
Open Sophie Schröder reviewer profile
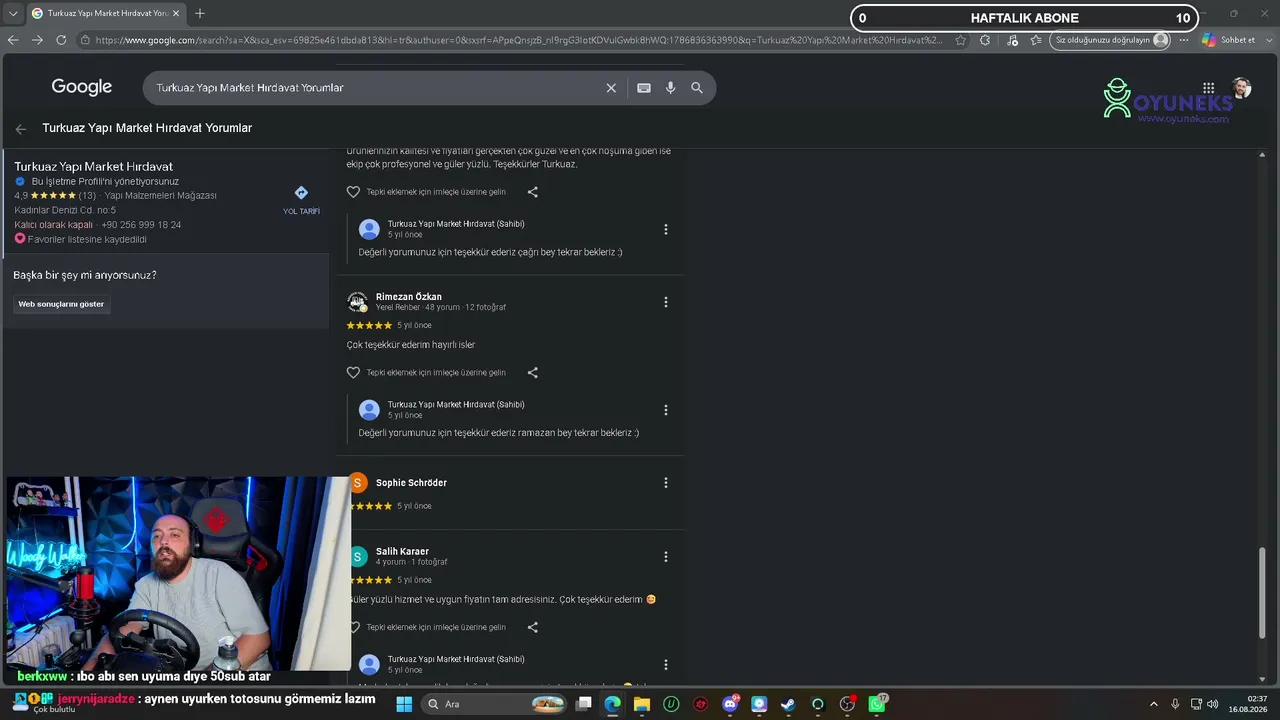(x=411, y=483)
